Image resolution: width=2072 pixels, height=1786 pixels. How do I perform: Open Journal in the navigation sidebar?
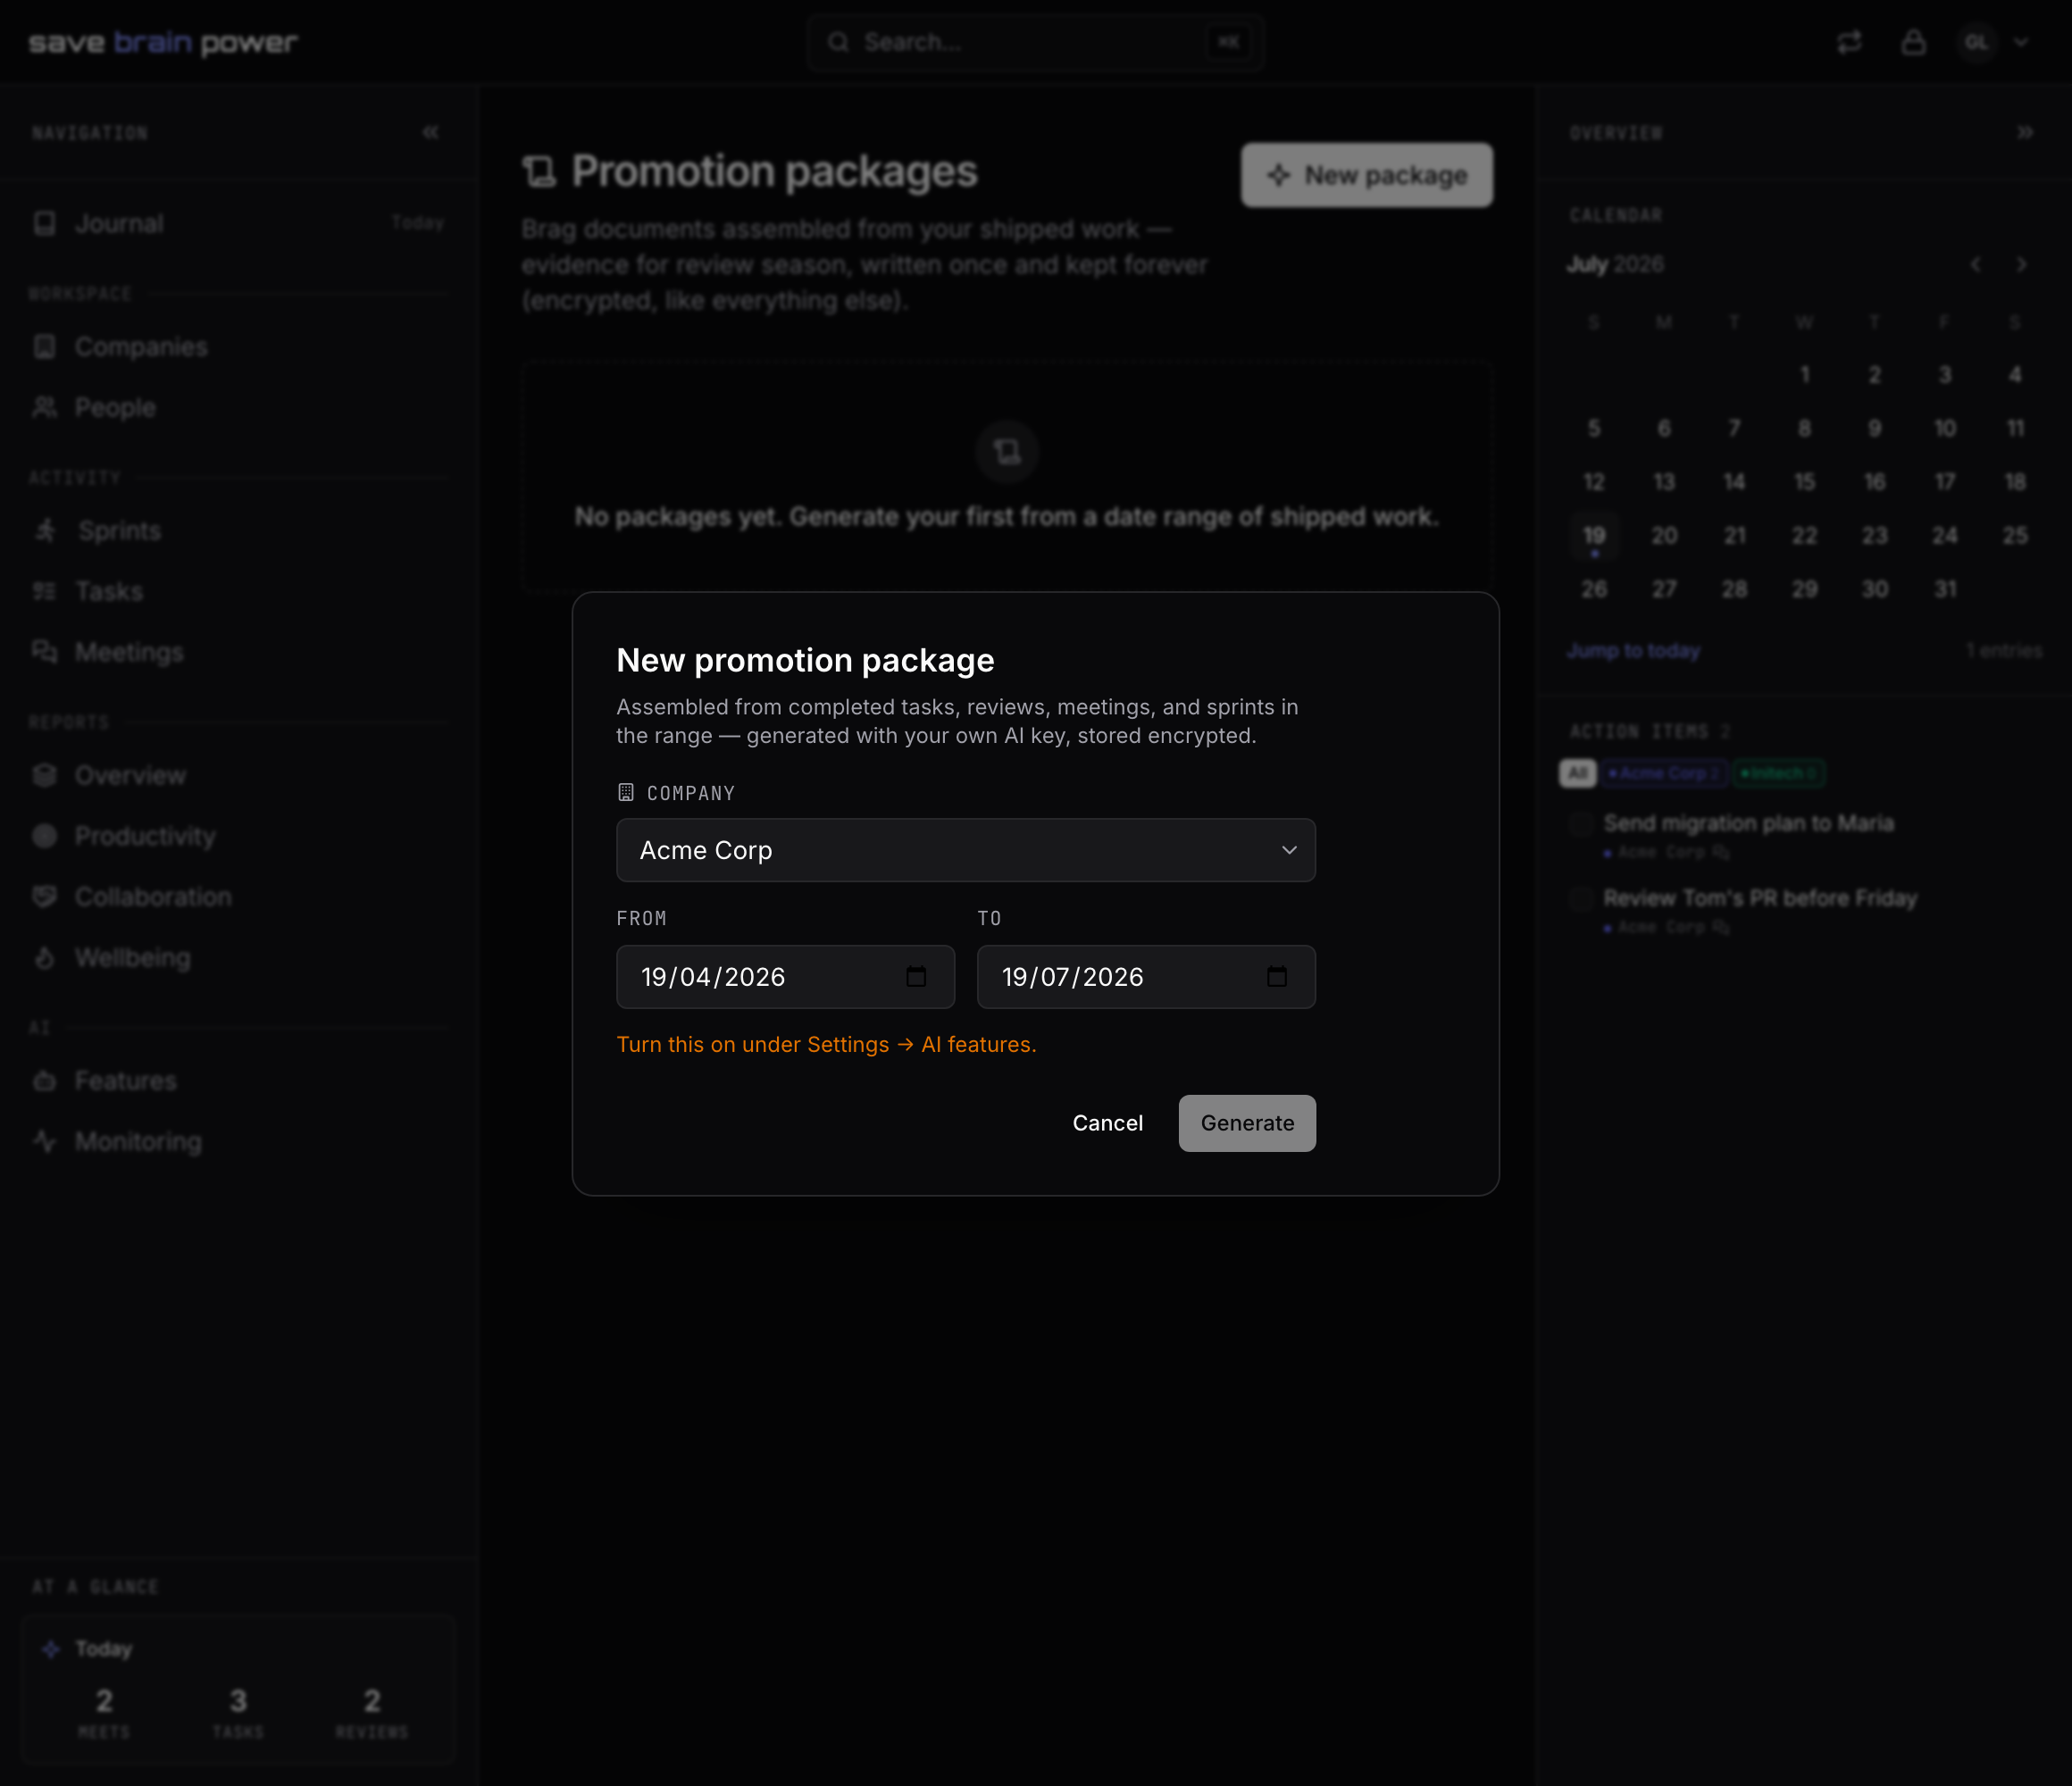click(238, 223)
